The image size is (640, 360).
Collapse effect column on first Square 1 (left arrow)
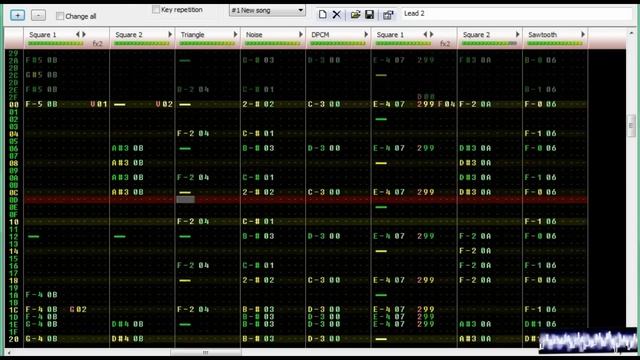[78, 35]
